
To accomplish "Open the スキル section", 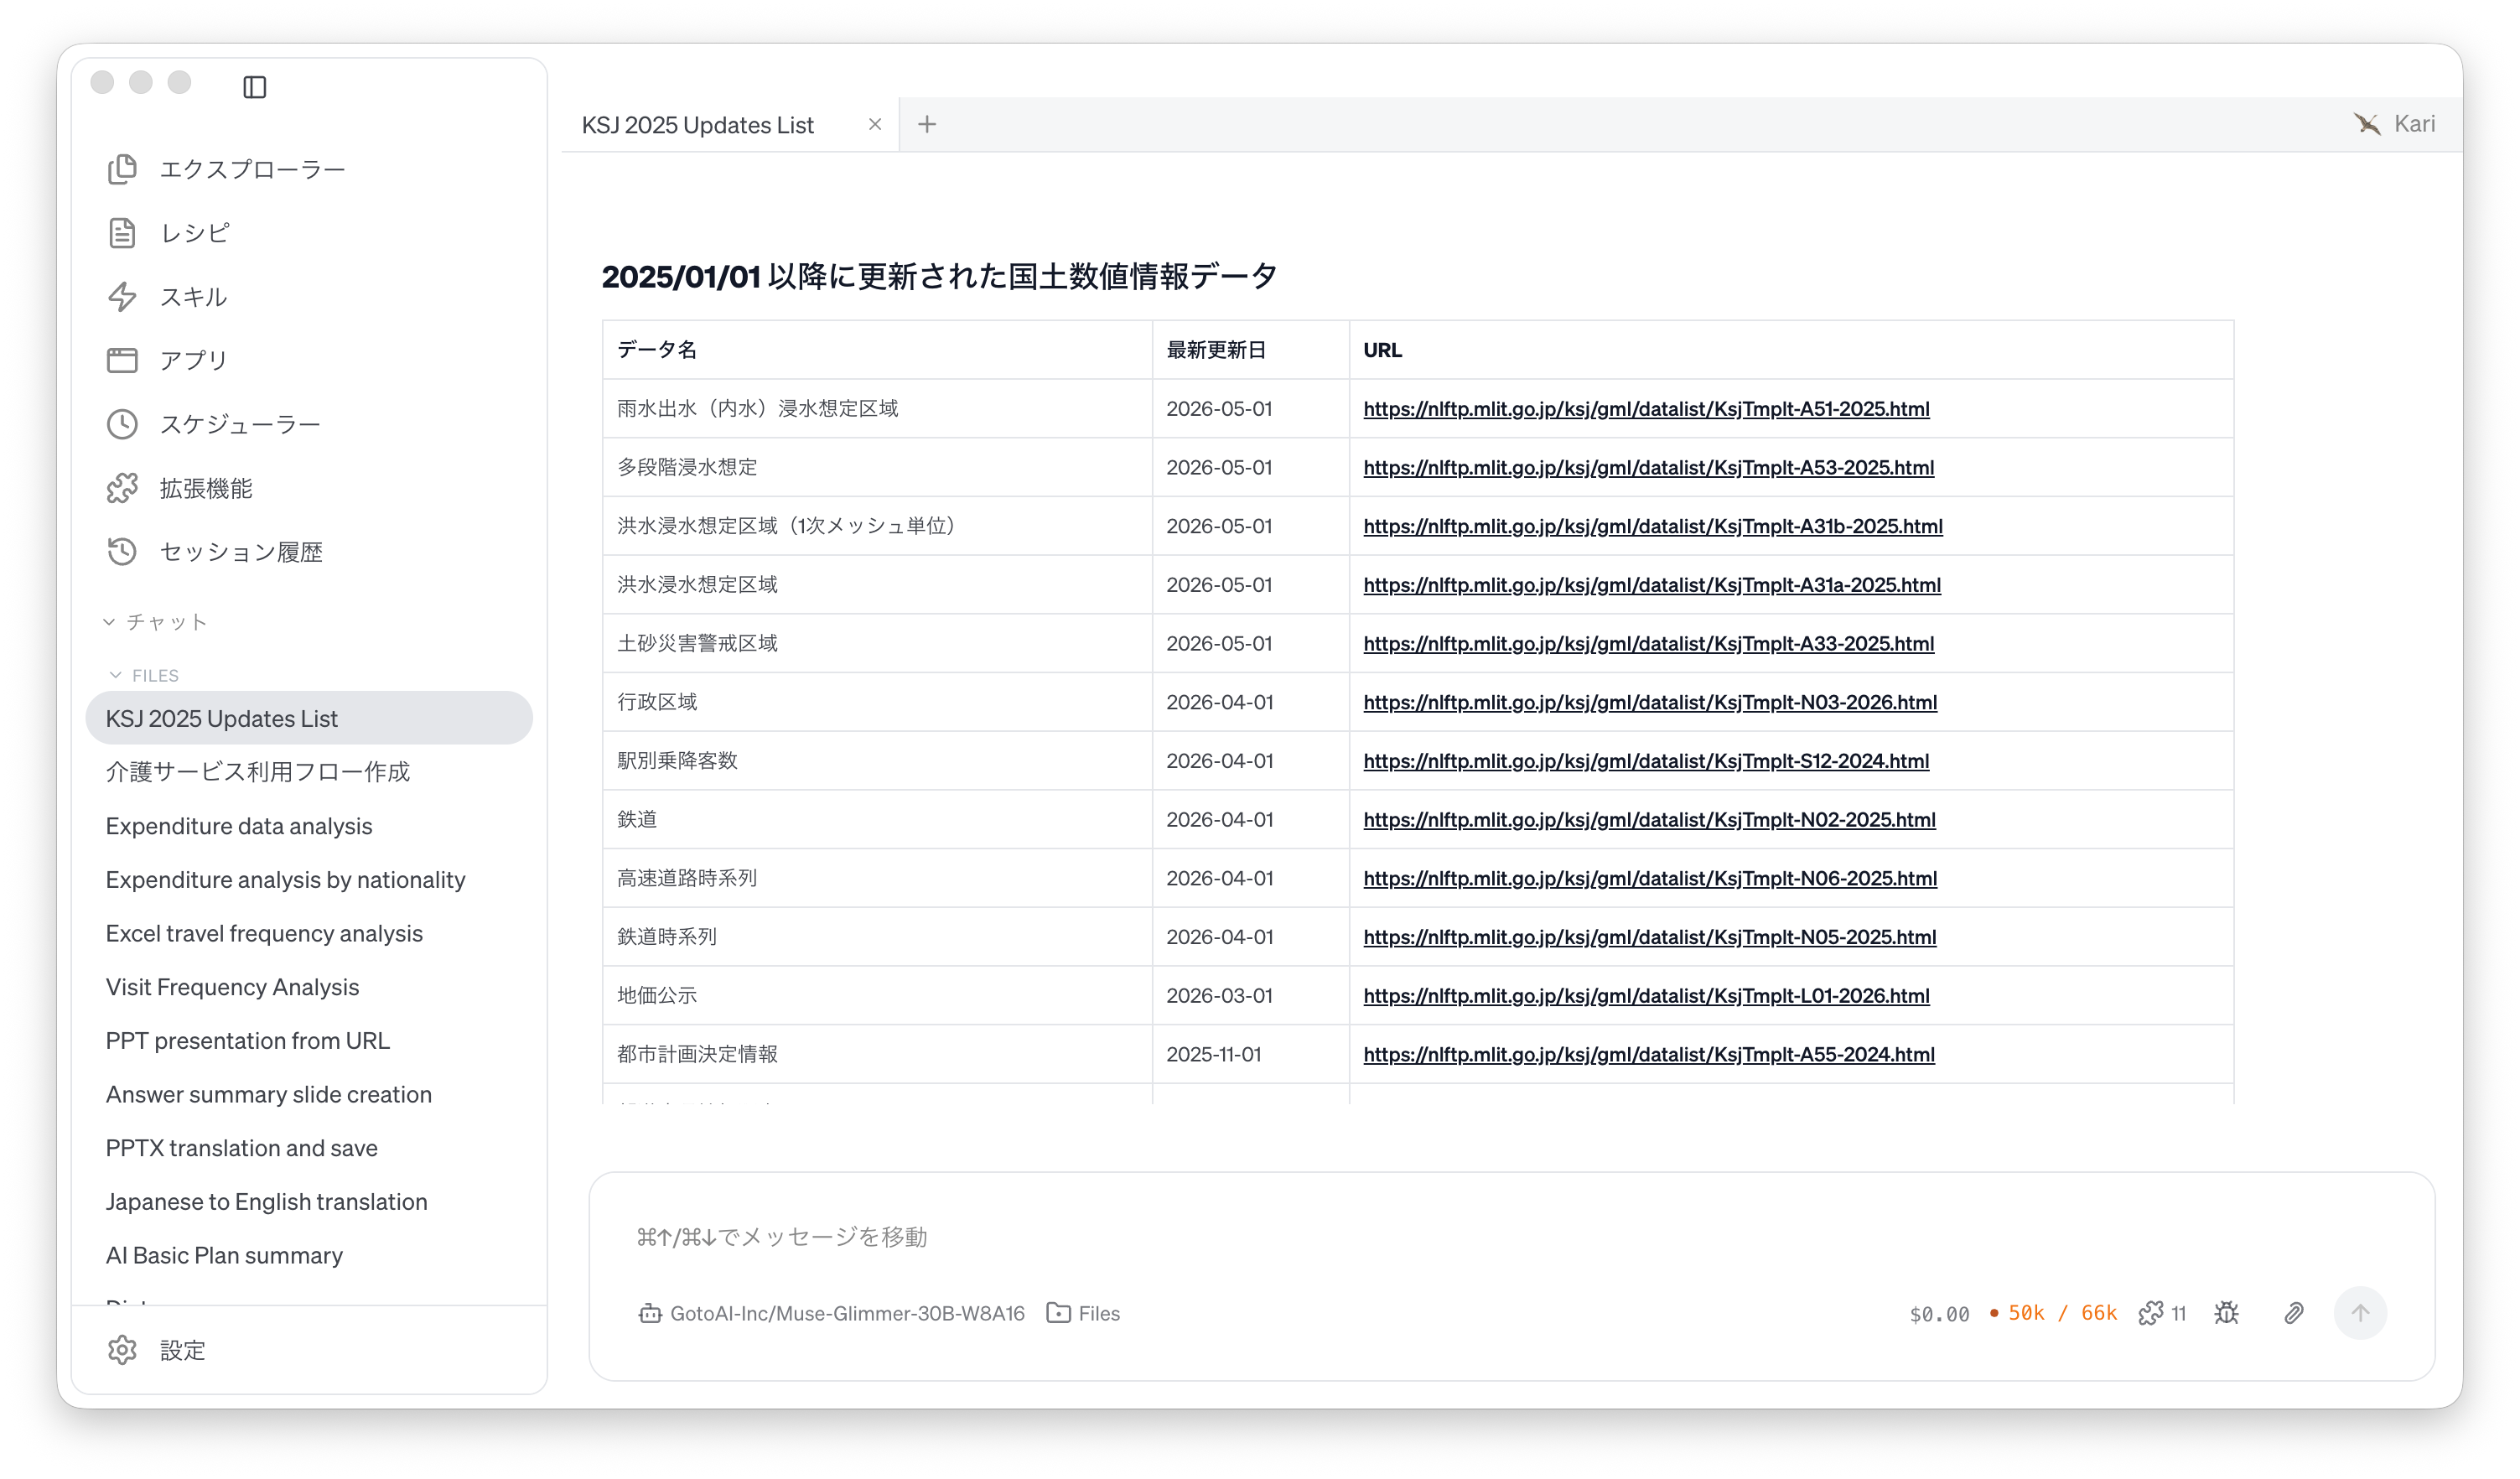I will click(167, 297).
